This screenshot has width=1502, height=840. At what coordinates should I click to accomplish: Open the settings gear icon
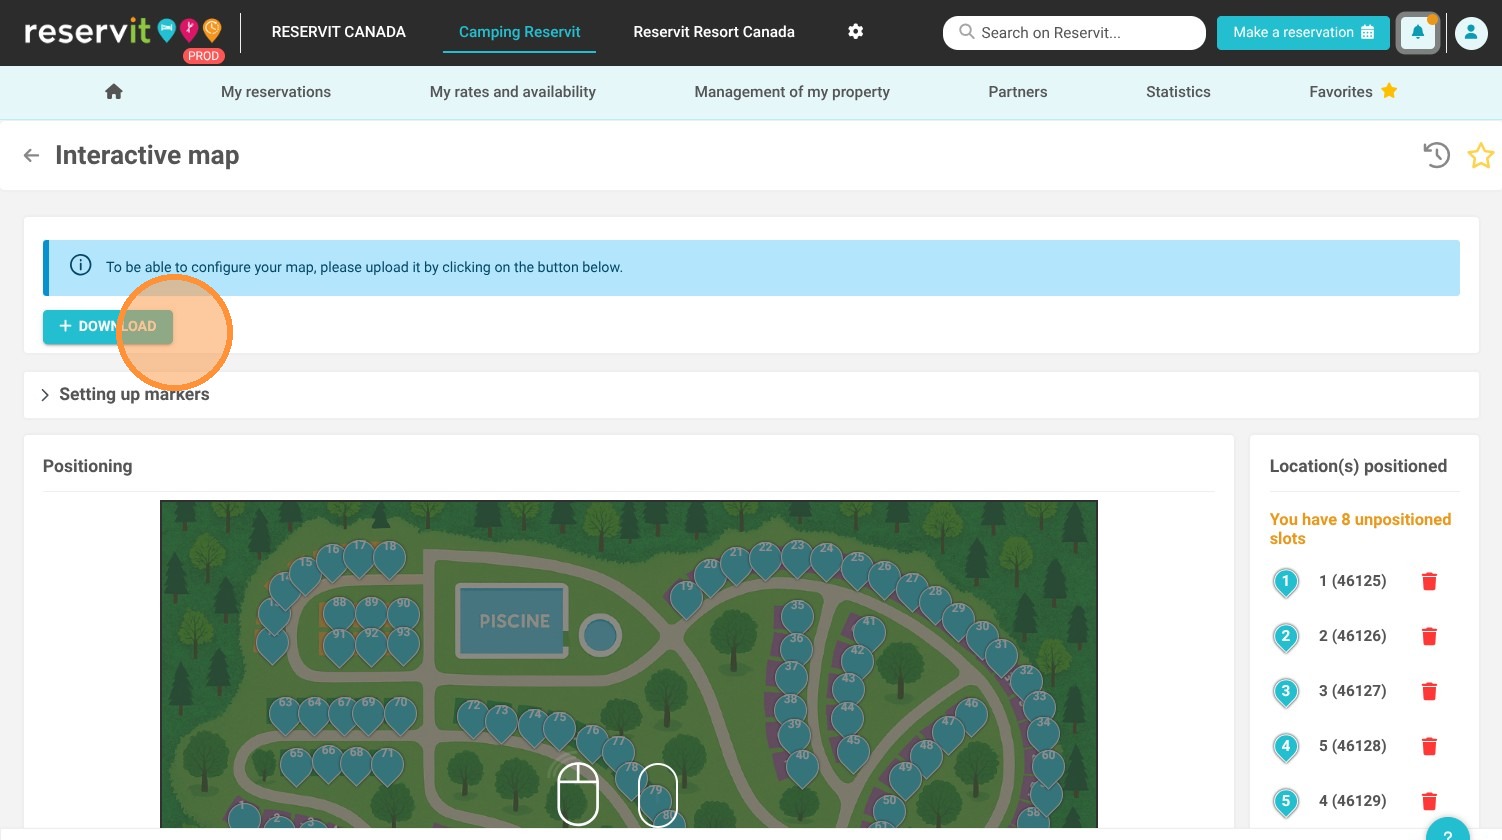(855, 31)
